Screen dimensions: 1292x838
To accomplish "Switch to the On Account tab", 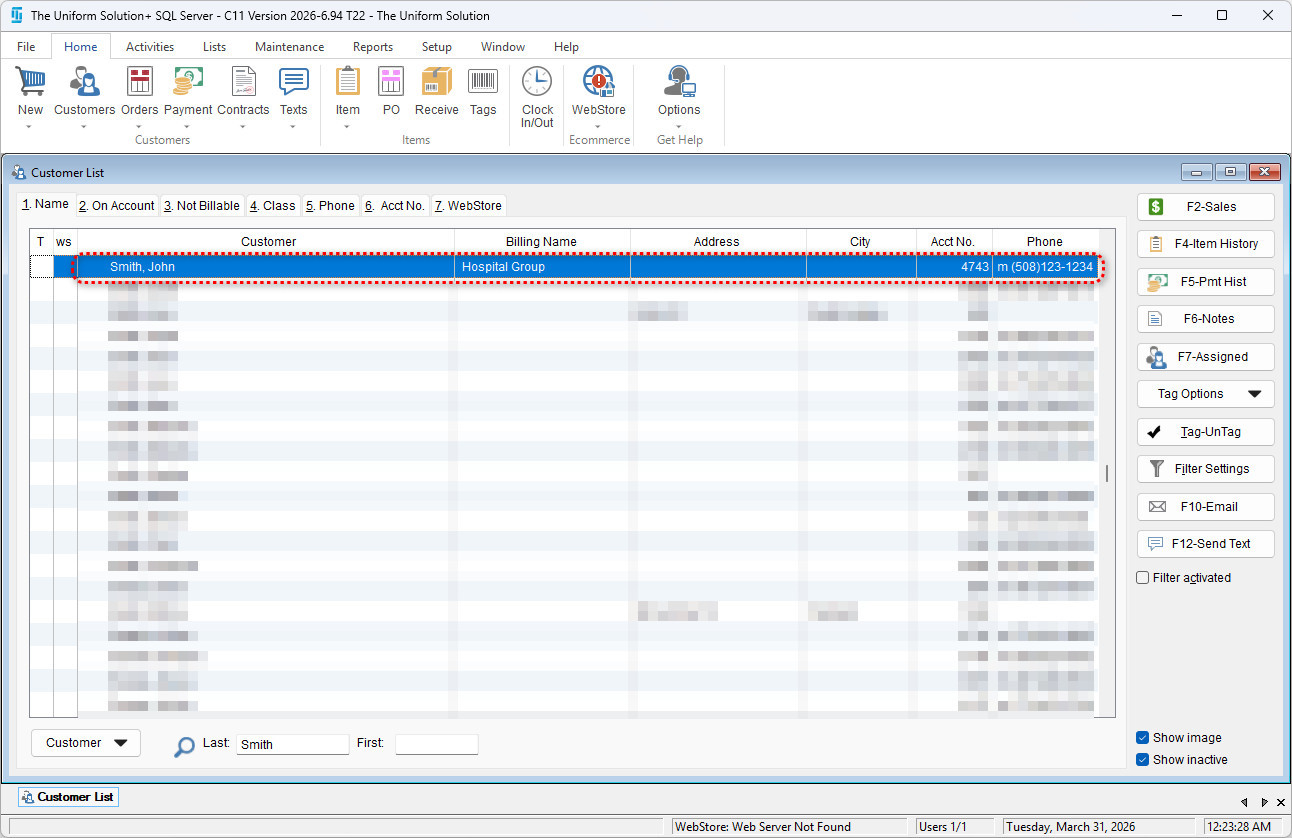I will tap(117, 206).
